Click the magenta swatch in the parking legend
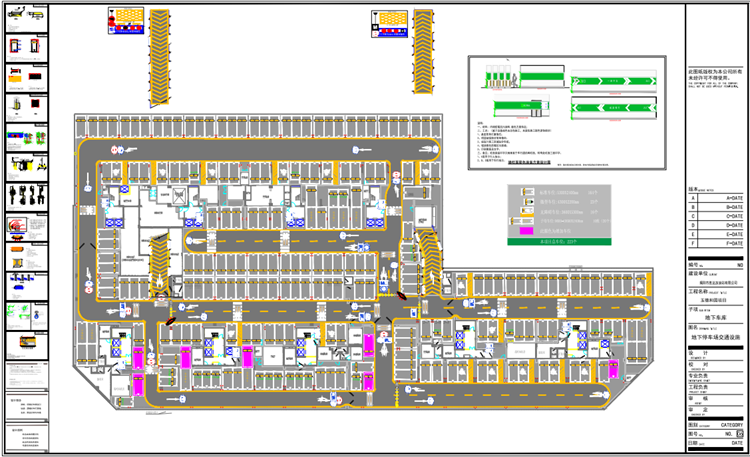 (526, 231)
